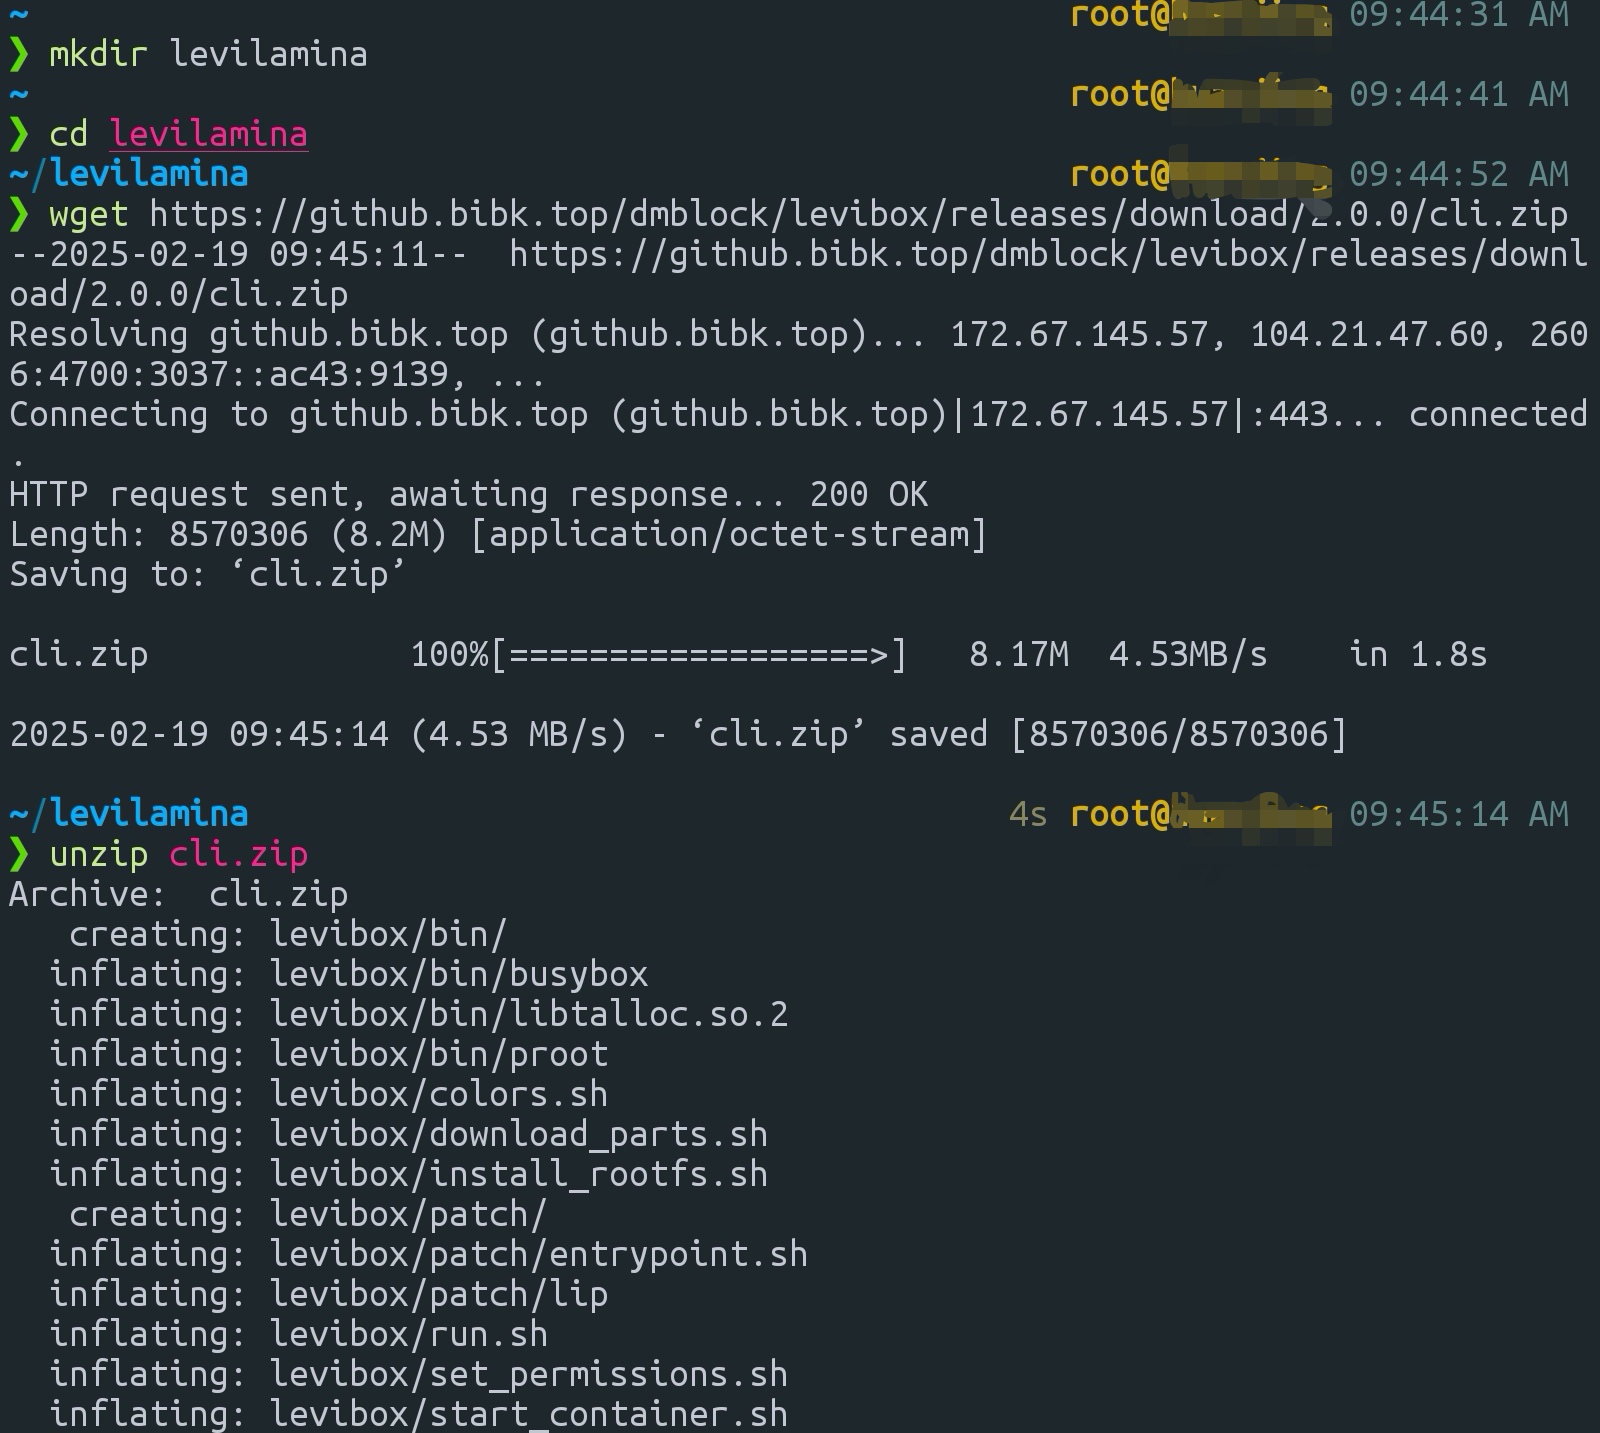Click the '4s' command duration indicator

point(1028,814)
